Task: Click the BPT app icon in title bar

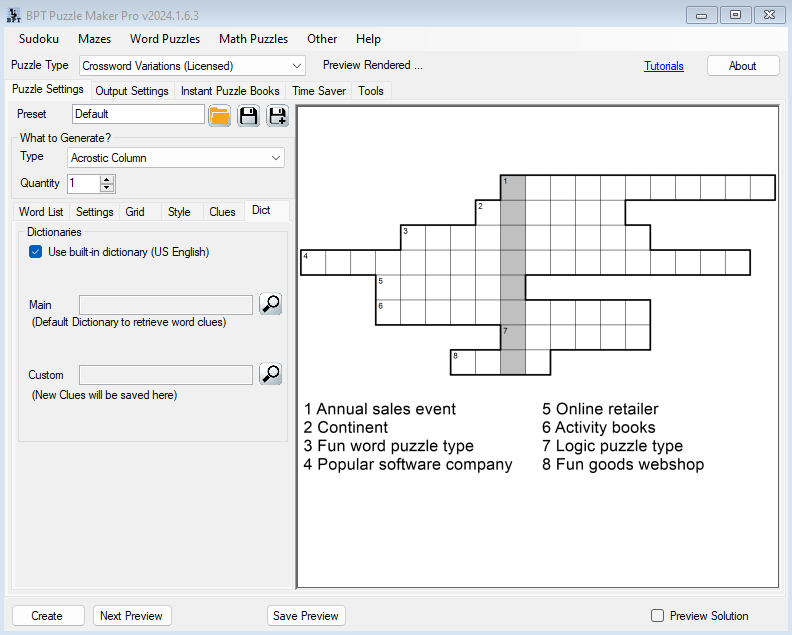Action: coord(12,15)
